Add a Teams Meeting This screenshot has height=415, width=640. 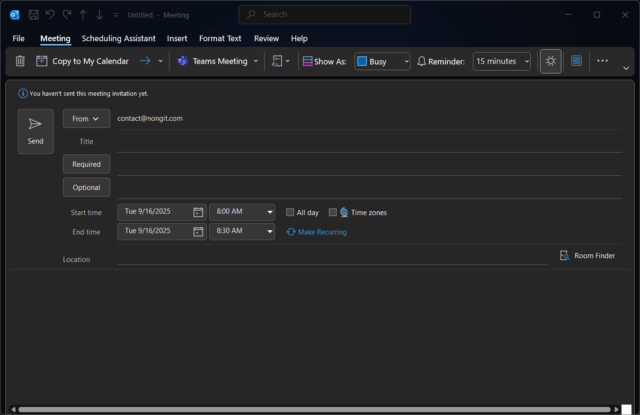[212, 61]
